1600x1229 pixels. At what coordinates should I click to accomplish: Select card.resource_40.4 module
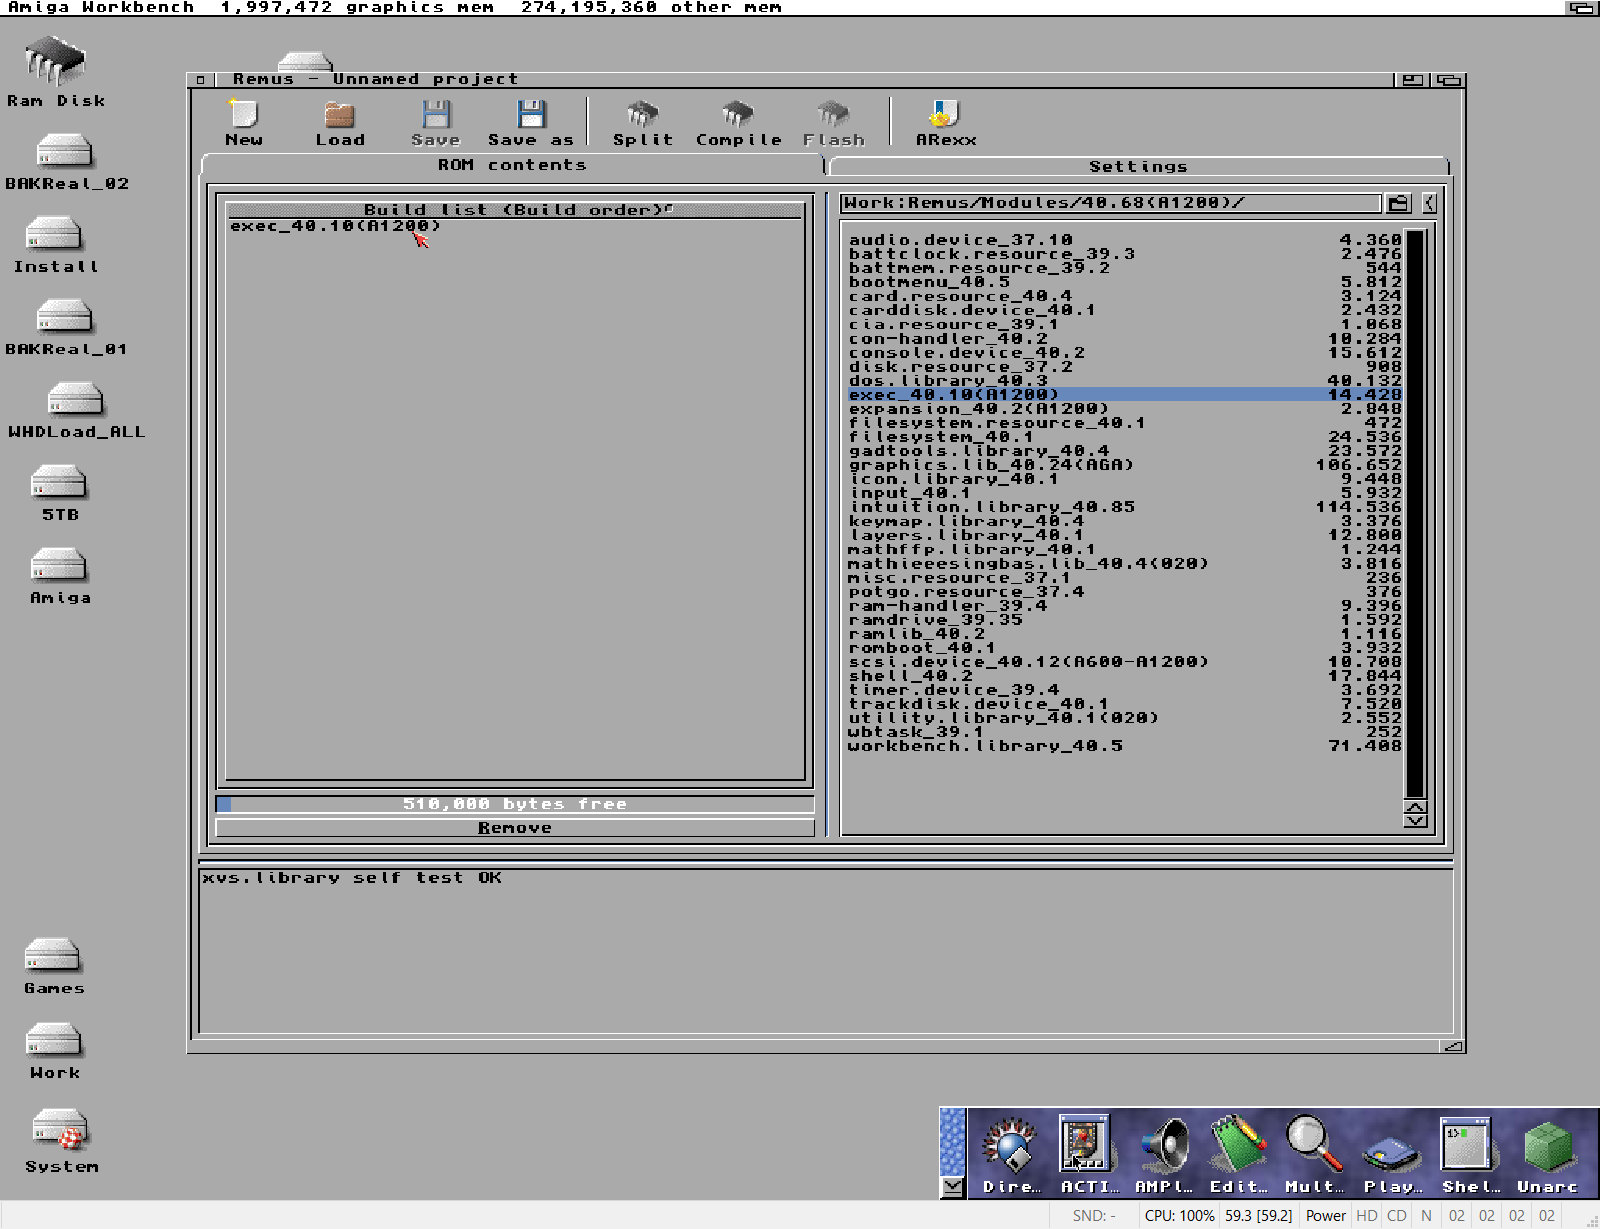pyautogui.click(x=1125, y=296)
